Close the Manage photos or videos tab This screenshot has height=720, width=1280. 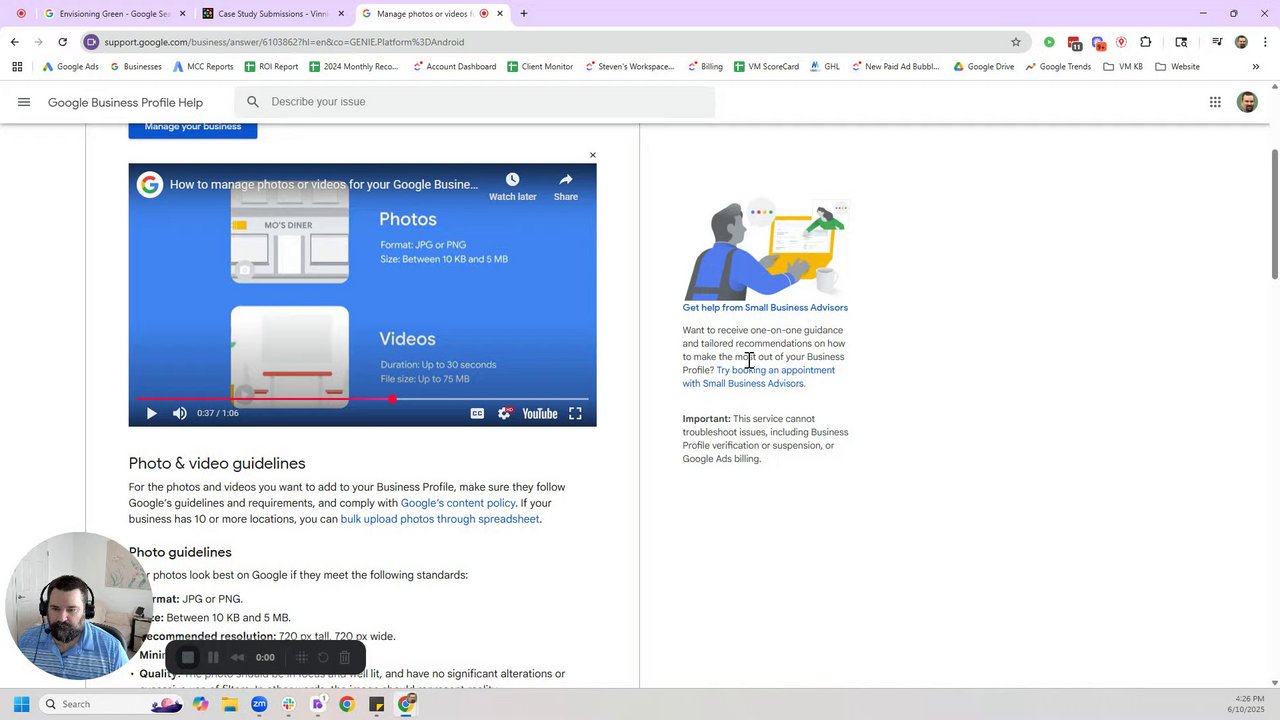tap(500, 14)
